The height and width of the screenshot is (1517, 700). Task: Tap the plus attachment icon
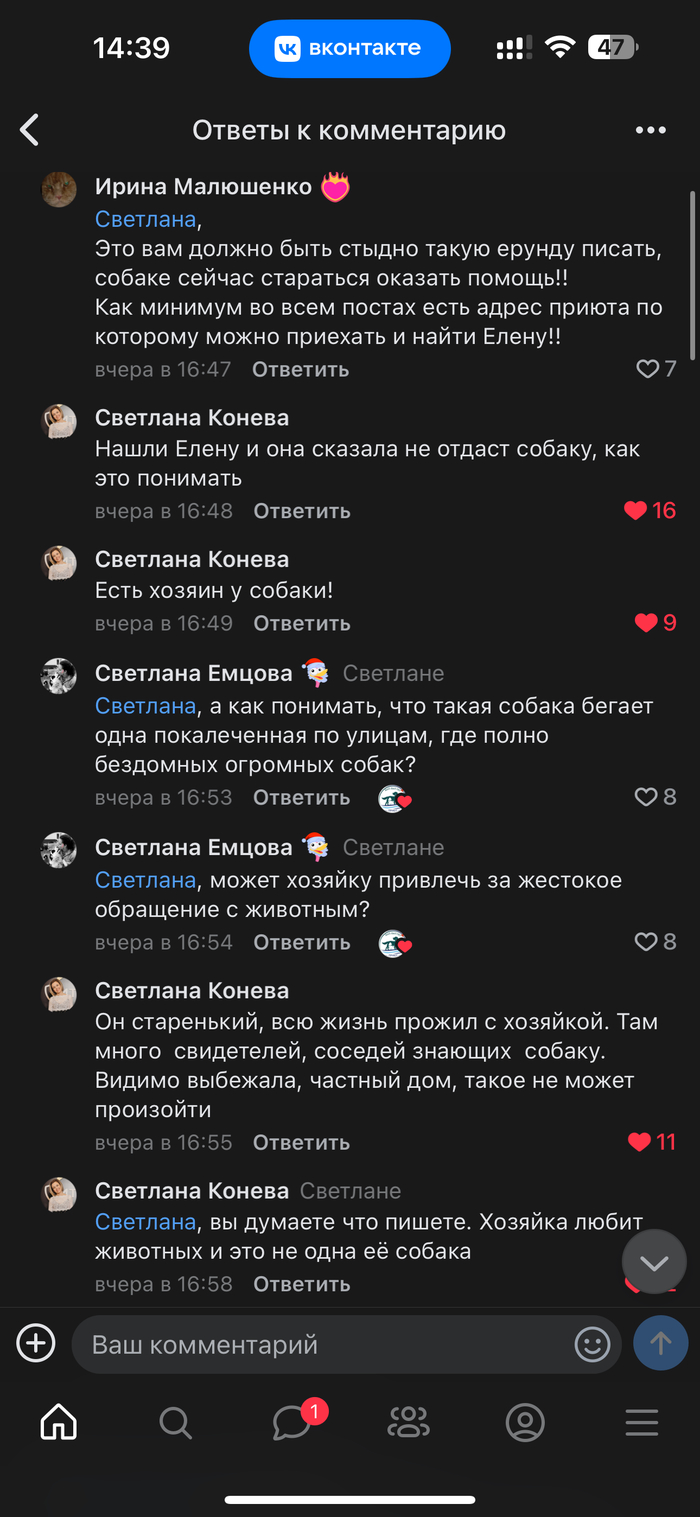coord(36,1343)
